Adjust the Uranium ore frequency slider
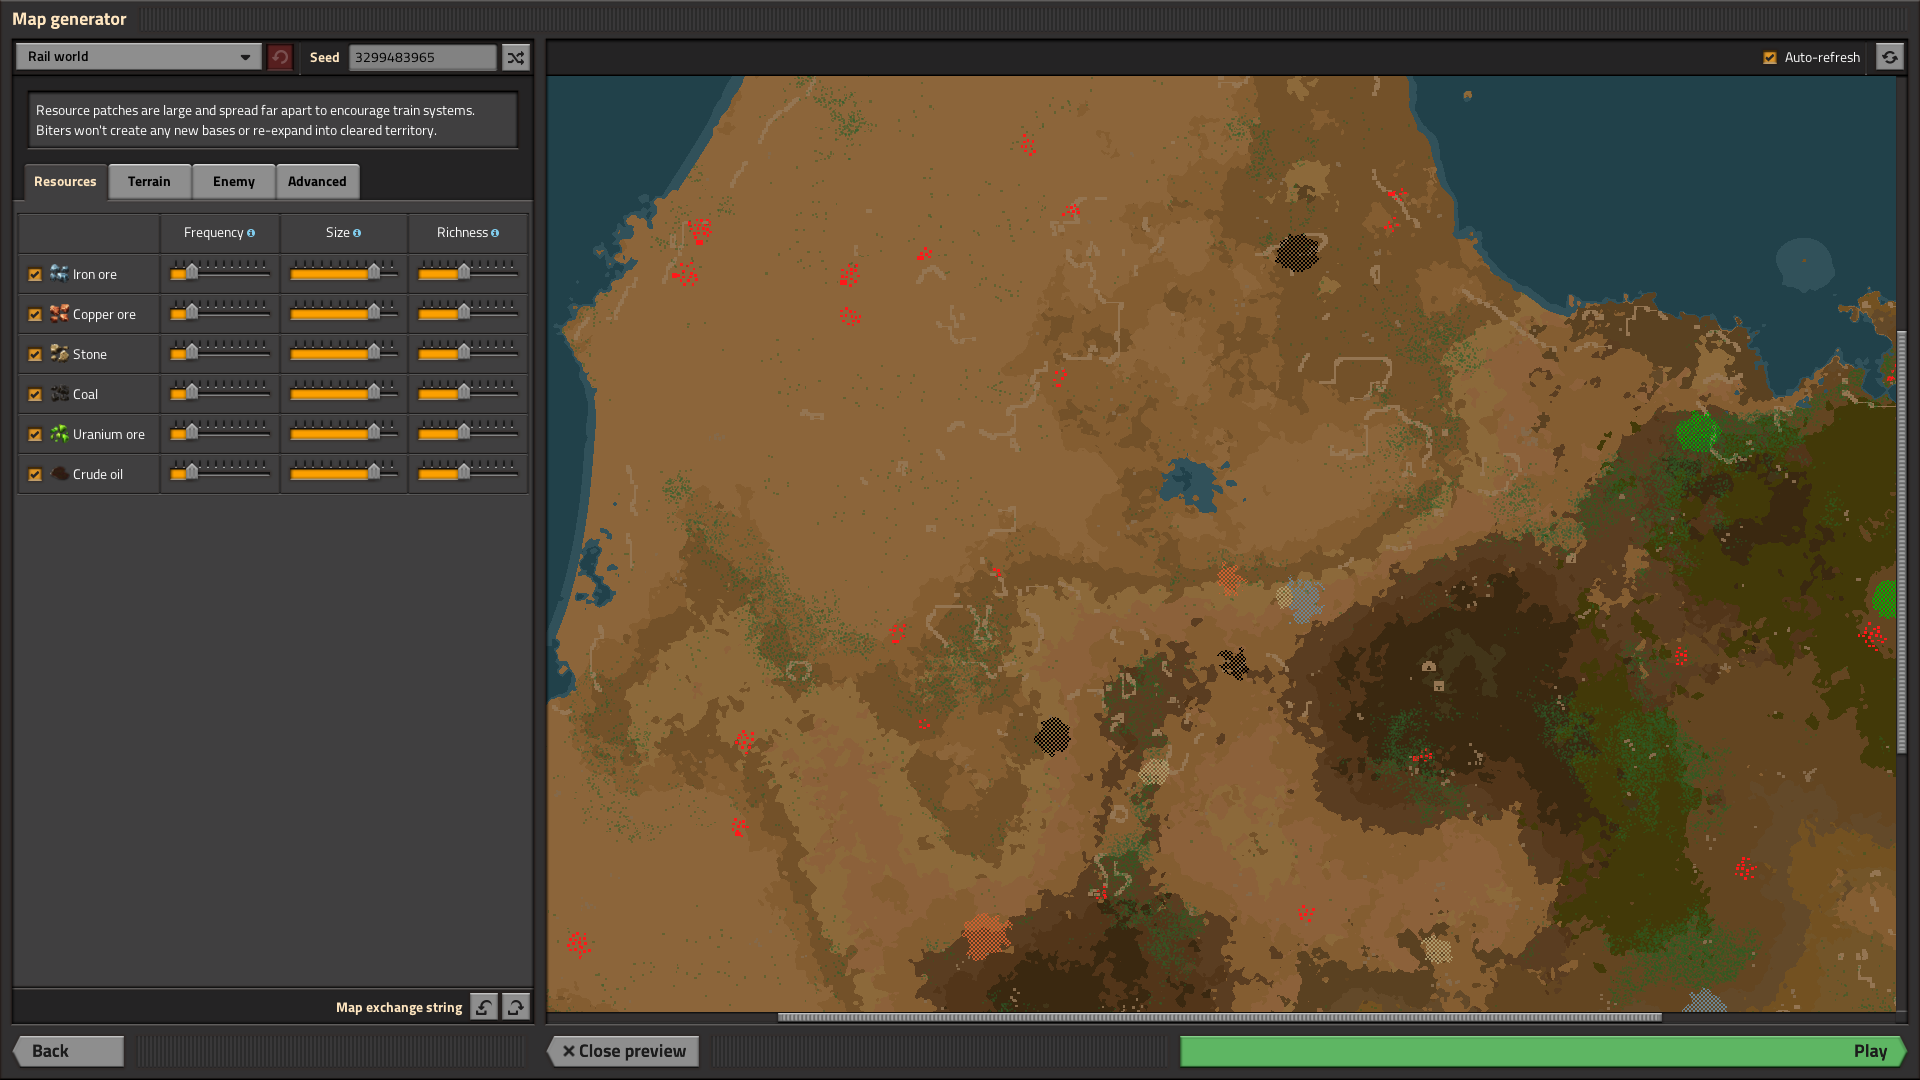This screenshot has width=1920, height=1080. [x=220, y=433]
